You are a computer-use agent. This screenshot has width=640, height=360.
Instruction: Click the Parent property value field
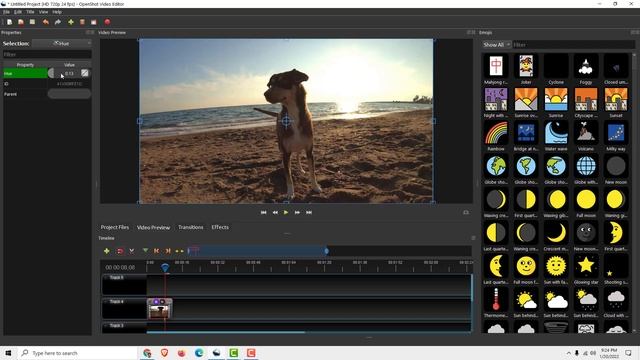69,94
